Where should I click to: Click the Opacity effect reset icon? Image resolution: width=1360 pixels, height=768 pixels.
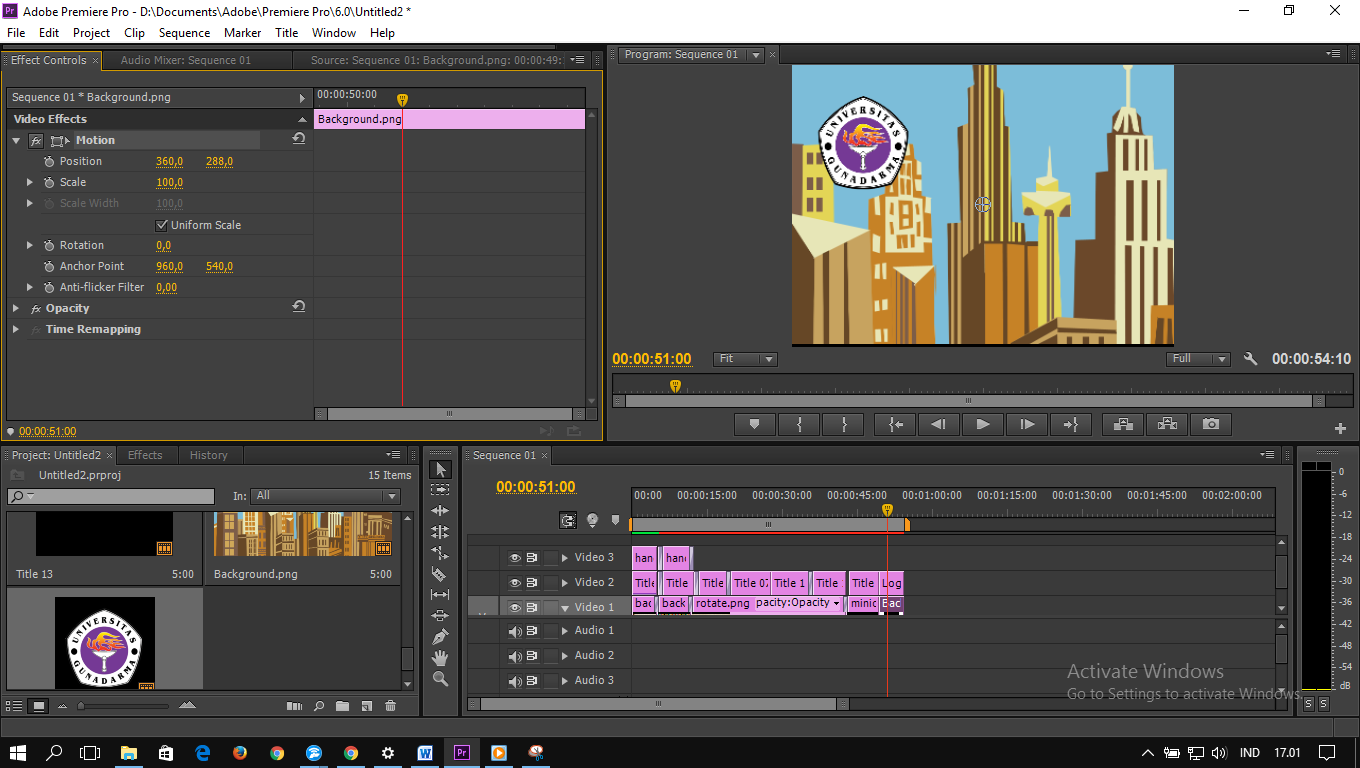coord(298,308)
